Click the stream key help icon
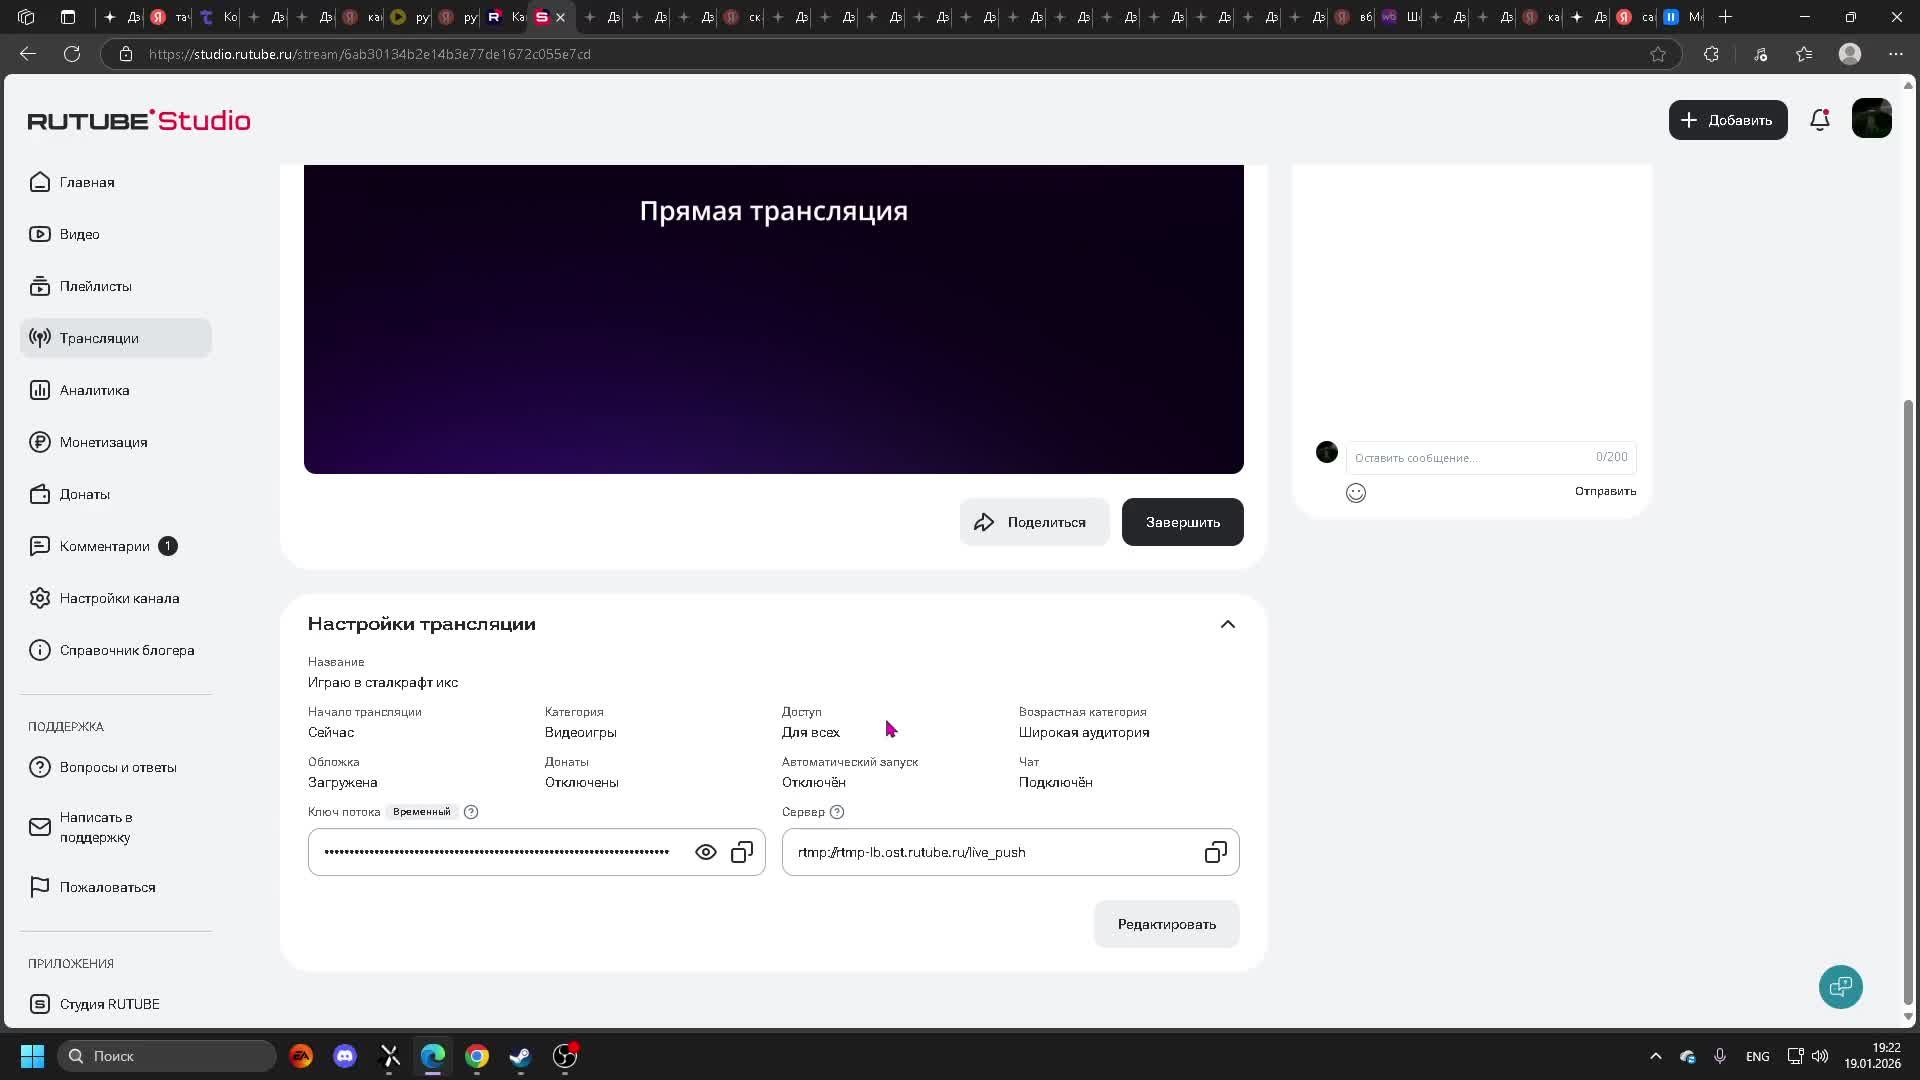The width and height of the screenshot is (1920, 1080). pyautogui.click(x=471, y=812)
